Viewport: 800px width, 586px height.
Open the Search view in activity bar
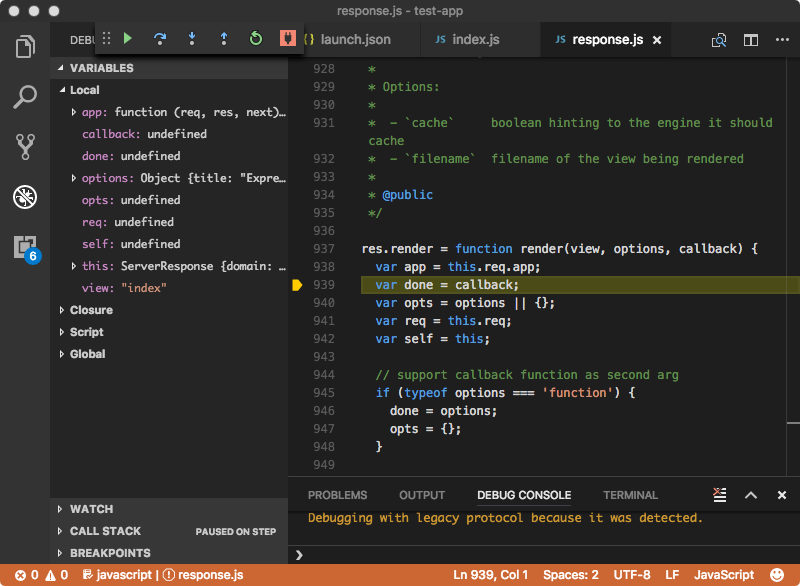point(25,96)
